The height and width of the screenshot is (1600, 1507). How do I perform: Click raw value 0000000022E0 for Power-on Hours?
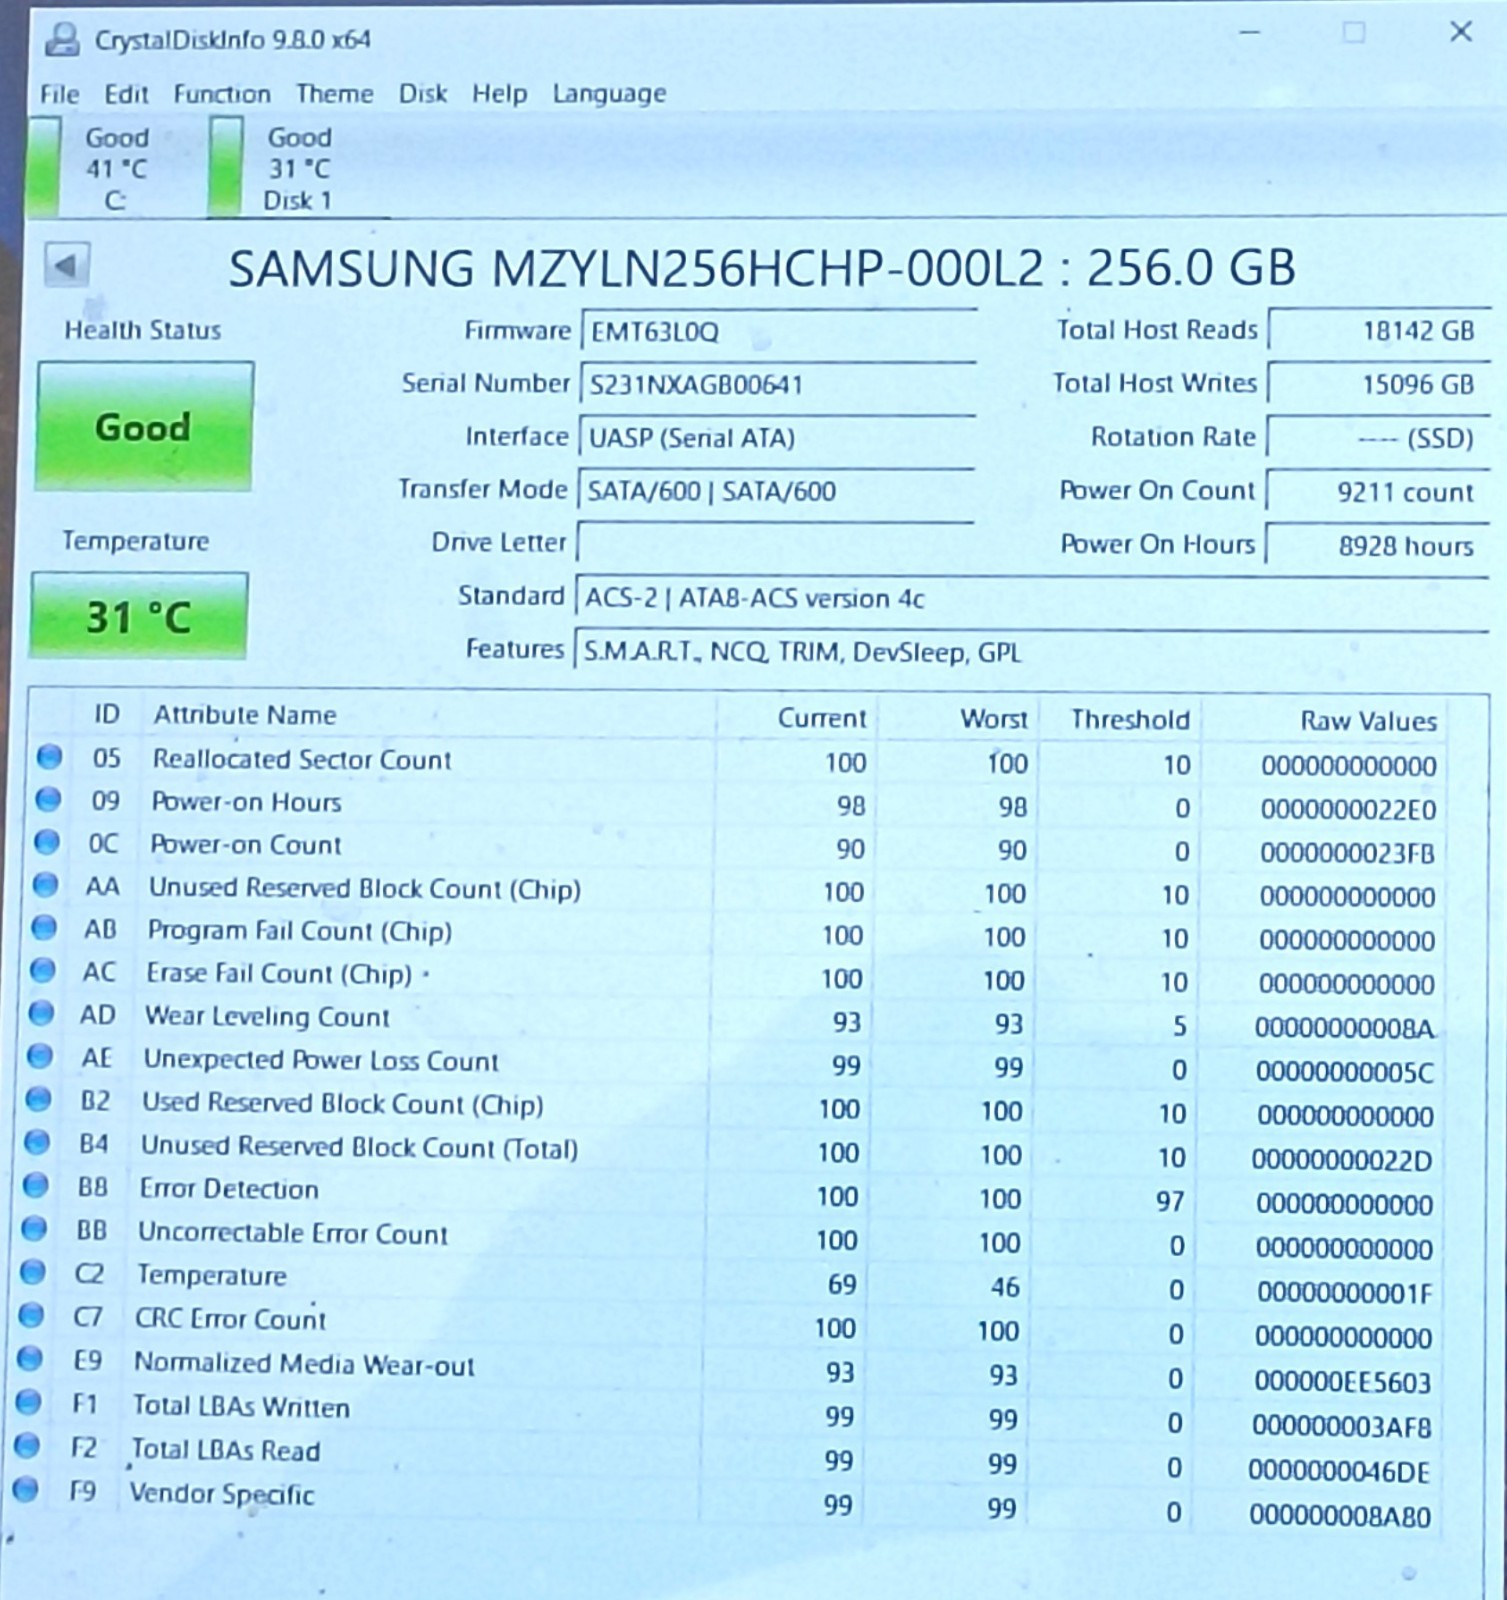[x=1348, y=809]
